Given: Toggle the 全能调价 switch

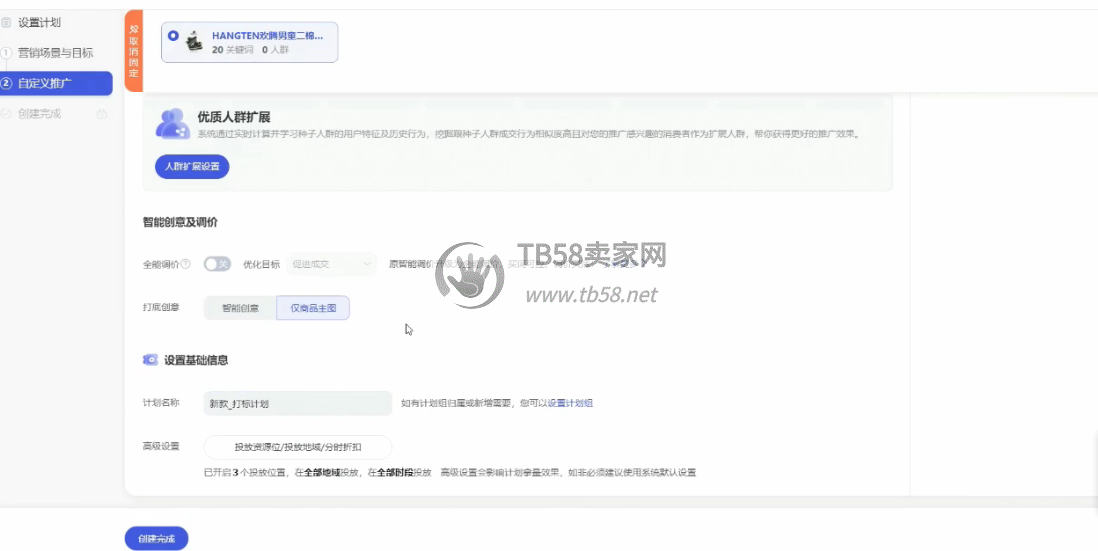Looking at the screenshot, I should (217, 265).
